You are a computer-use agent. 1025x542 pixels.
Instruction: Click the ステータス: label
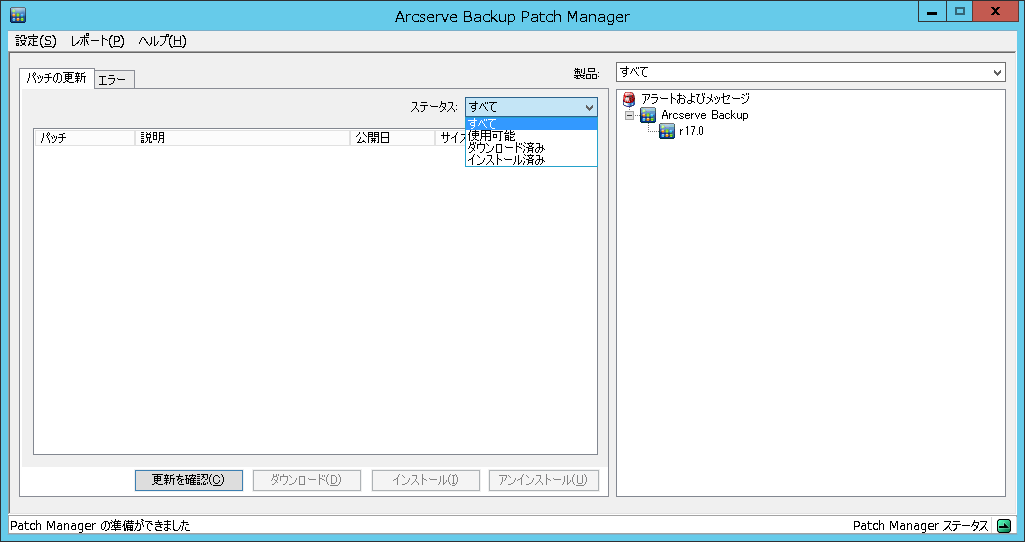coord(434,107)
